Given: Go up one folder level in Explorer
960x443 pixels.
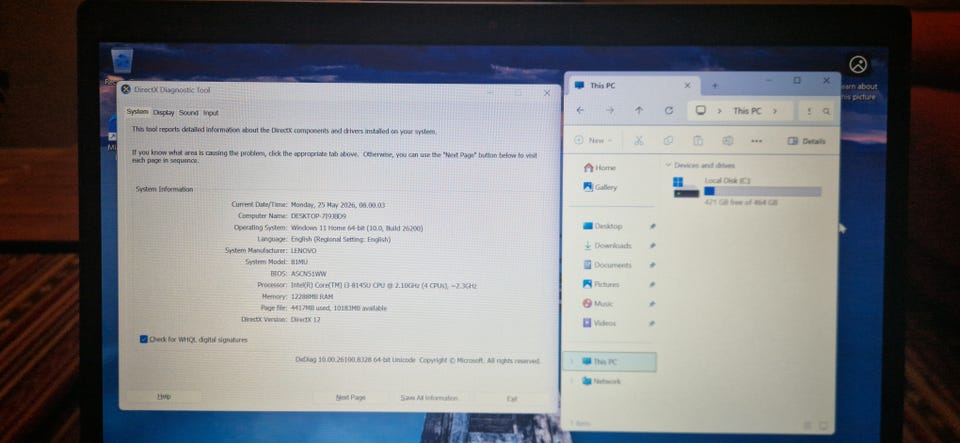Looking at the screenshot, I should [639, 111].
